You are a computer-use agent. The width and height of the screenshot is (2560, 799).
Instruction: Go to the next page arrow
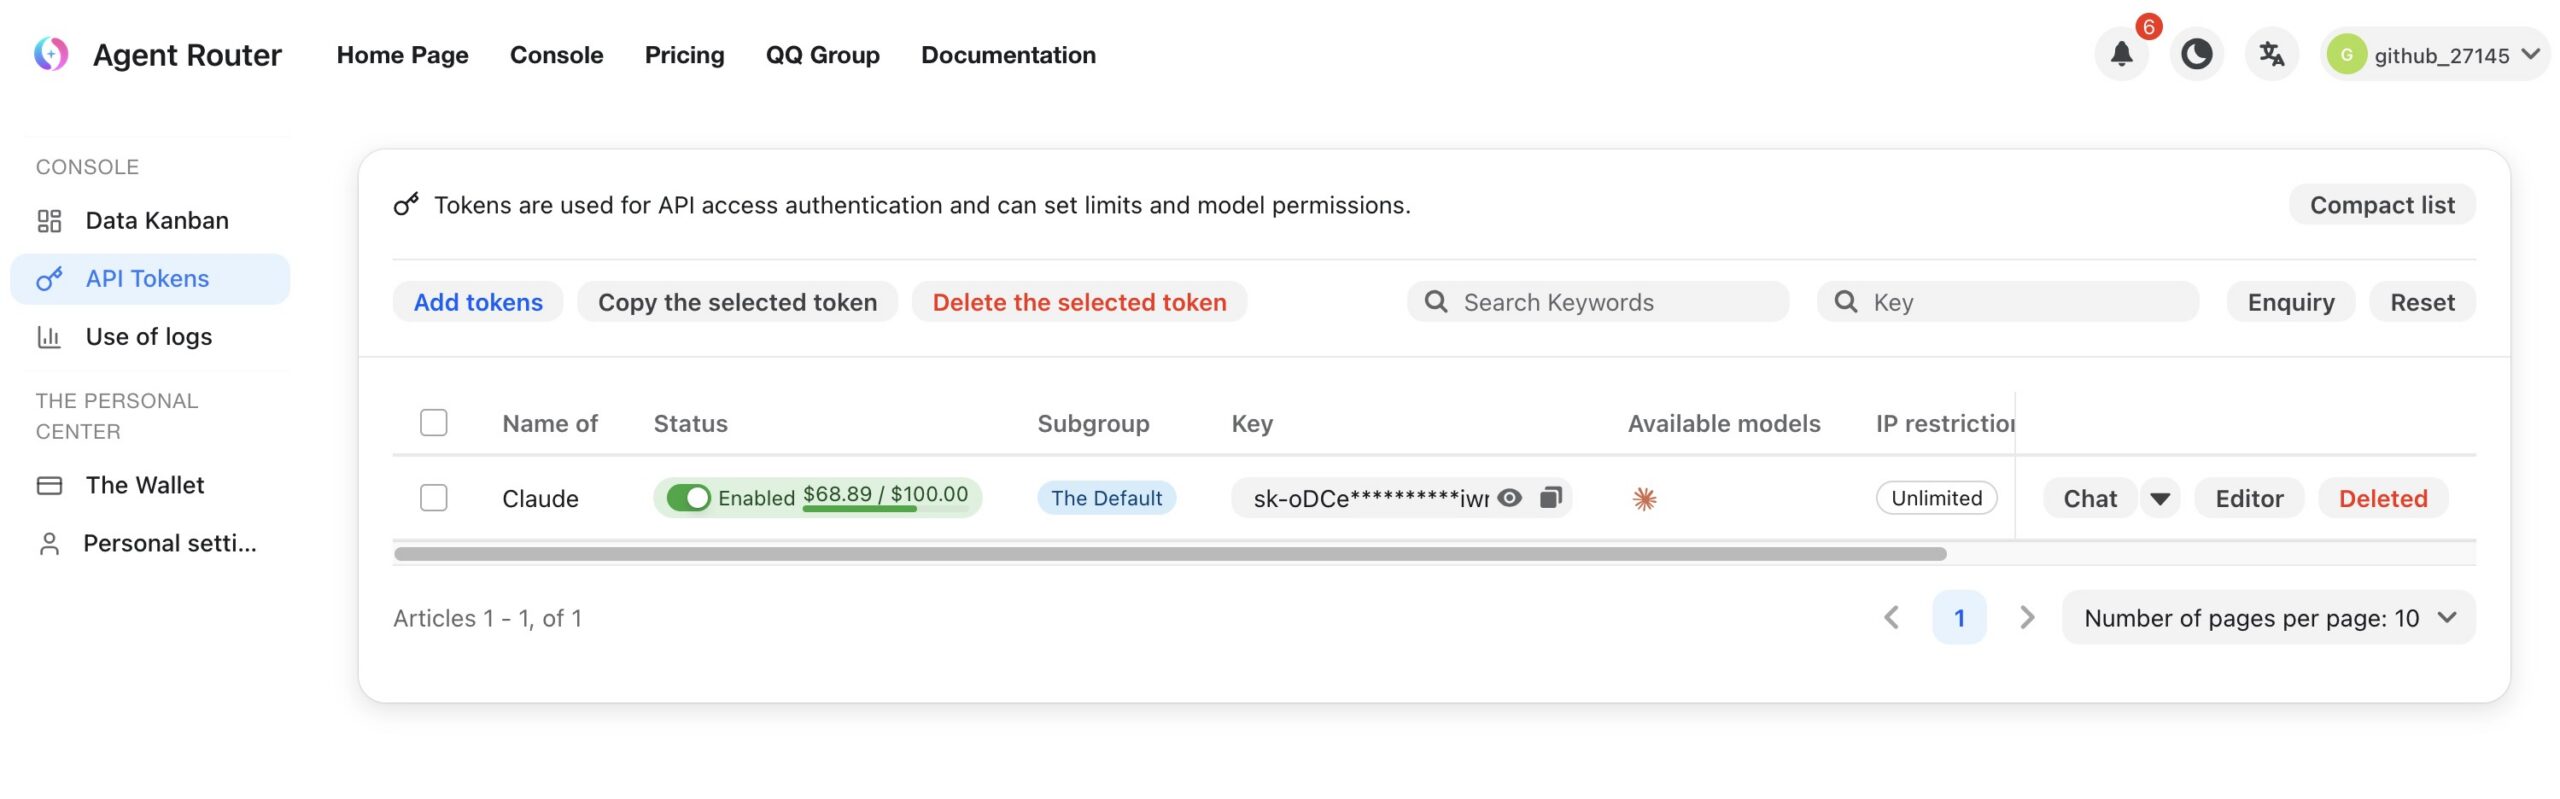[2026, 617]
